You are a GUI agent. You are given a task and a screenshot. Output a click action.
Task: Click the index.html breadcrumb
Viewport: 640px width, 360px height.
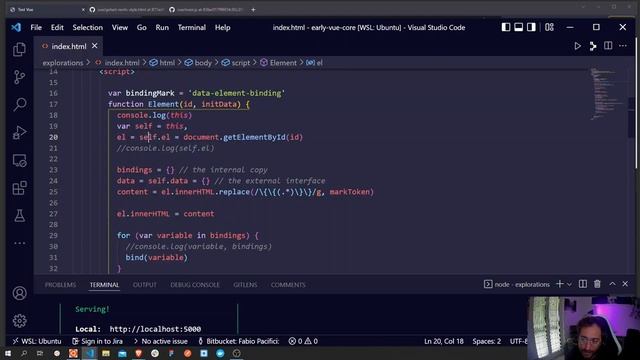[x=118, y=63]
